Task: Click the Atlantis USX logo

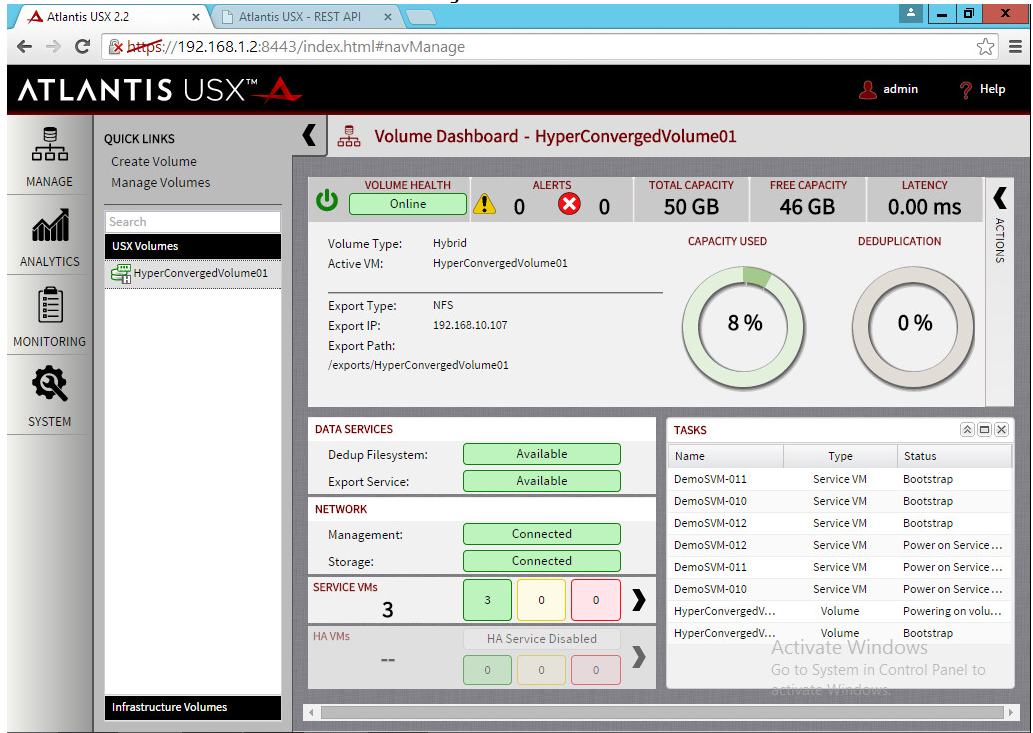Action: click(x=160, y=90)
